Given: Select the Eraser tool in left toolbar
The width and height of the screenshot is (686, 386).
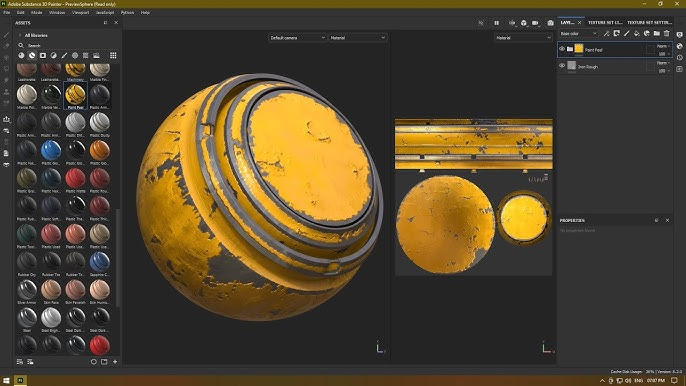Looking at the screenshot, I should (x=6, y=46).
